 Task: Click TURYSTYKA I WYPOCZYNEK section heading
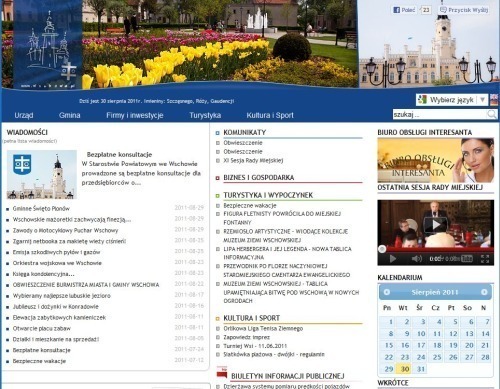tap(268, 195)
